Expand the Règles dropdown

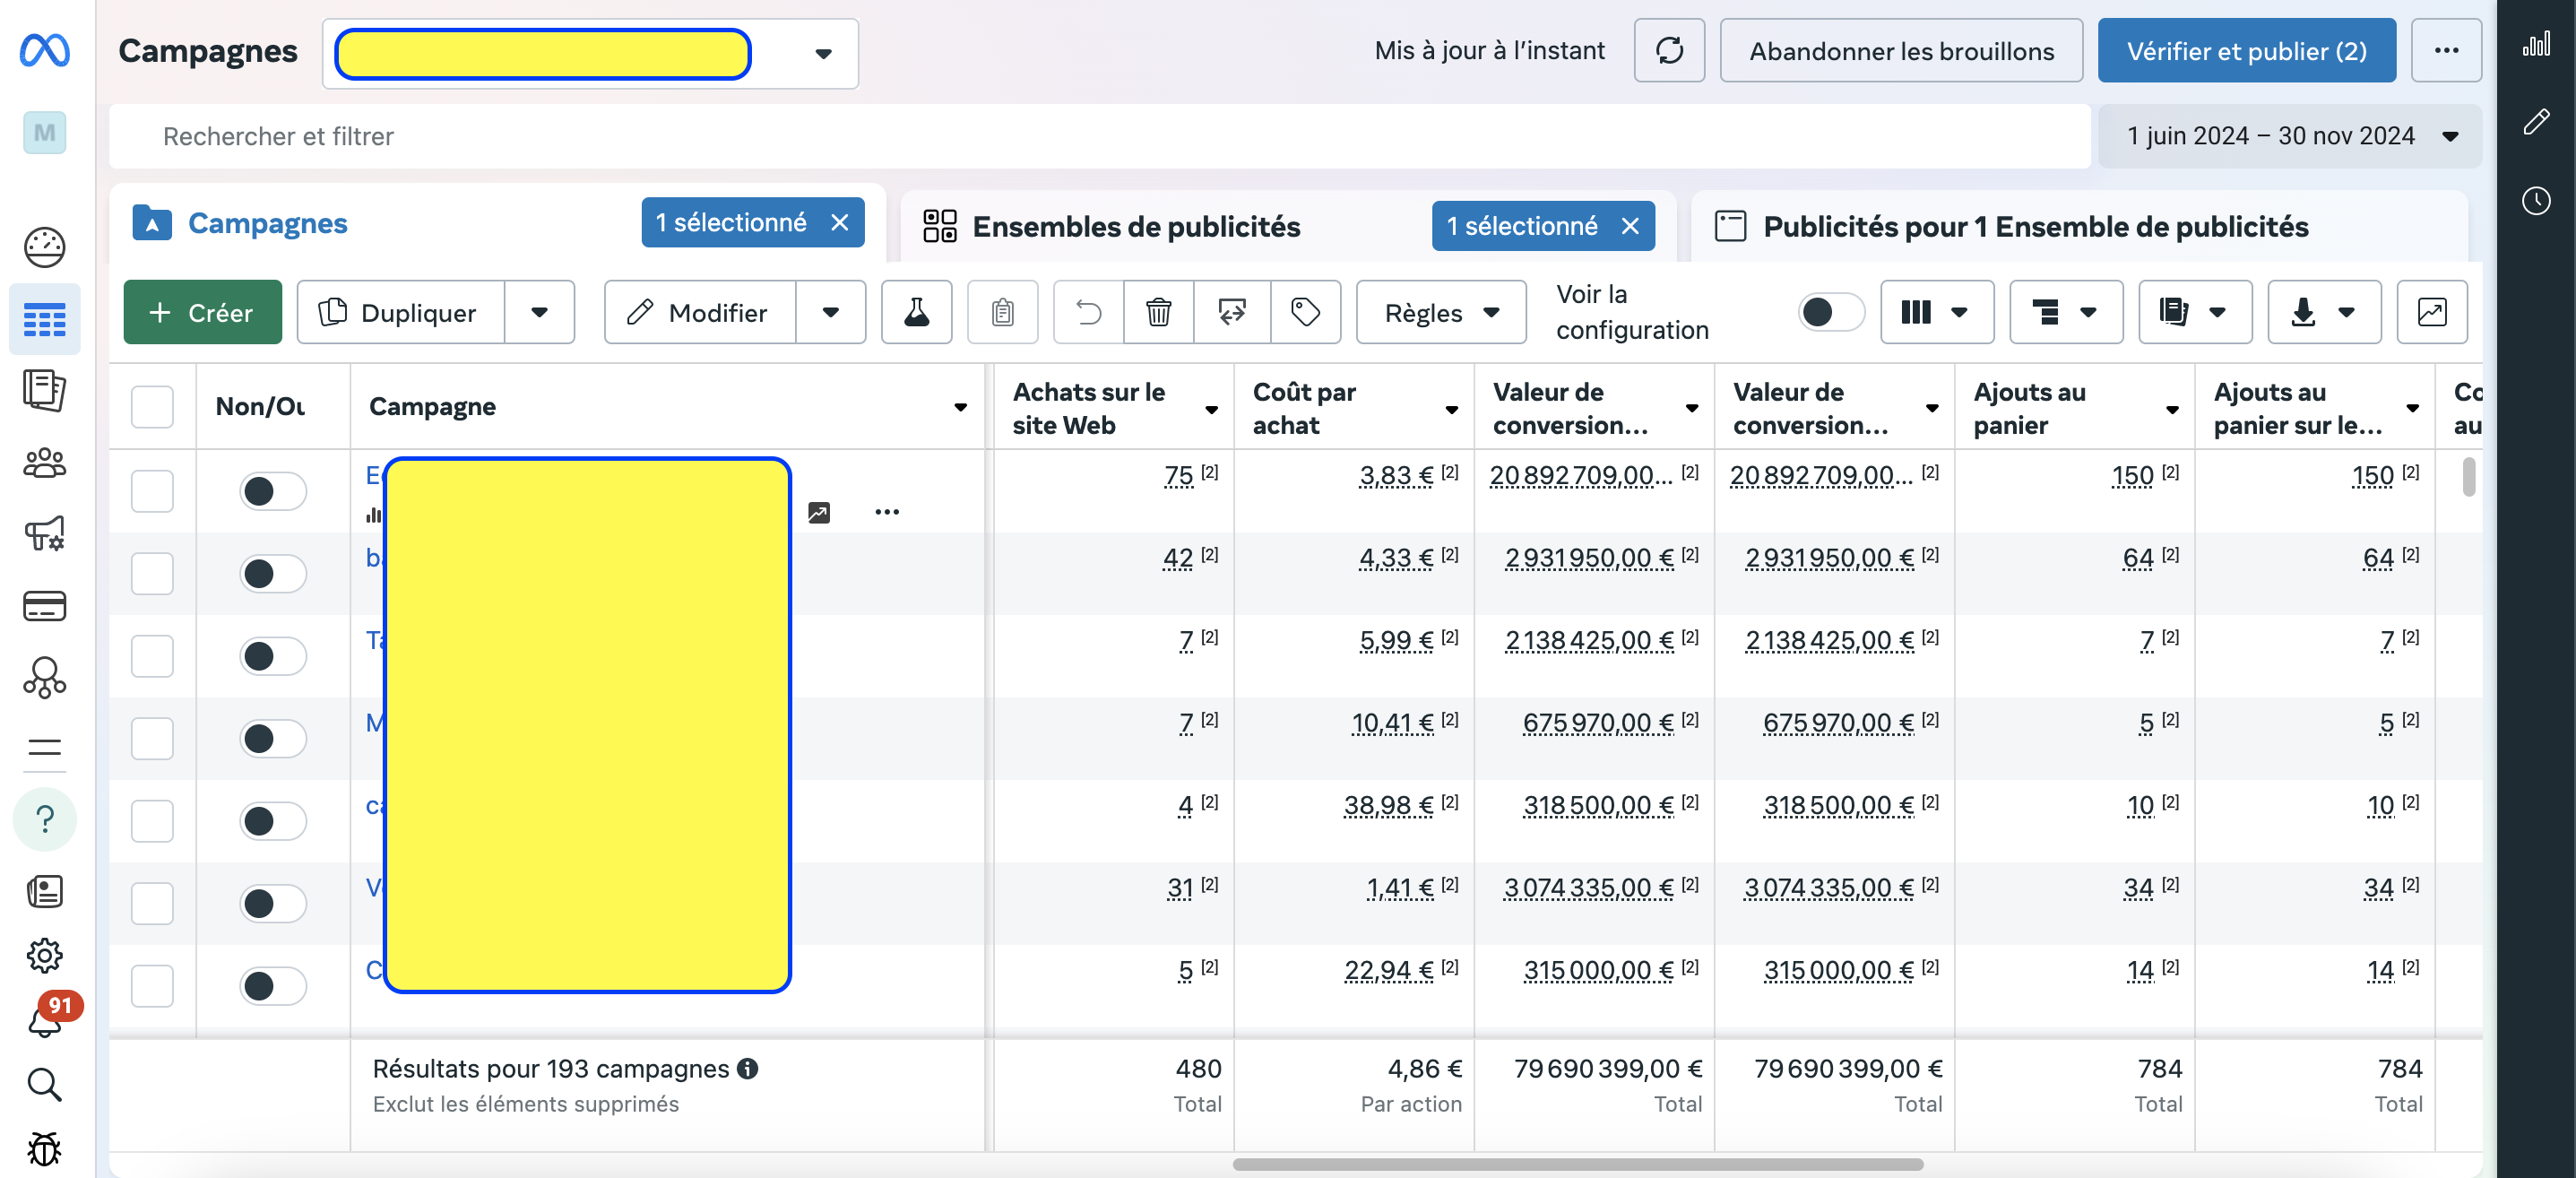click(1440, 313)
